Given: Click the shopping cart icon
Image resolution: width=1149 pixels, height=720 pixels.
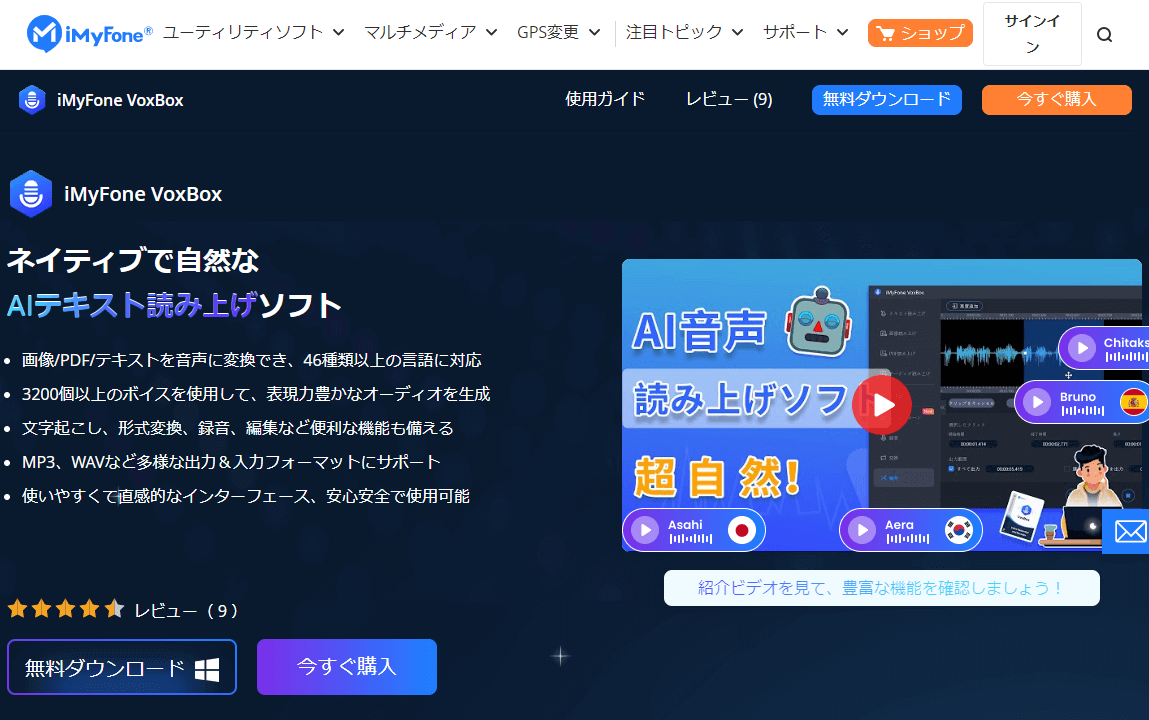Looking at the screenshot, I should (885, 34).
